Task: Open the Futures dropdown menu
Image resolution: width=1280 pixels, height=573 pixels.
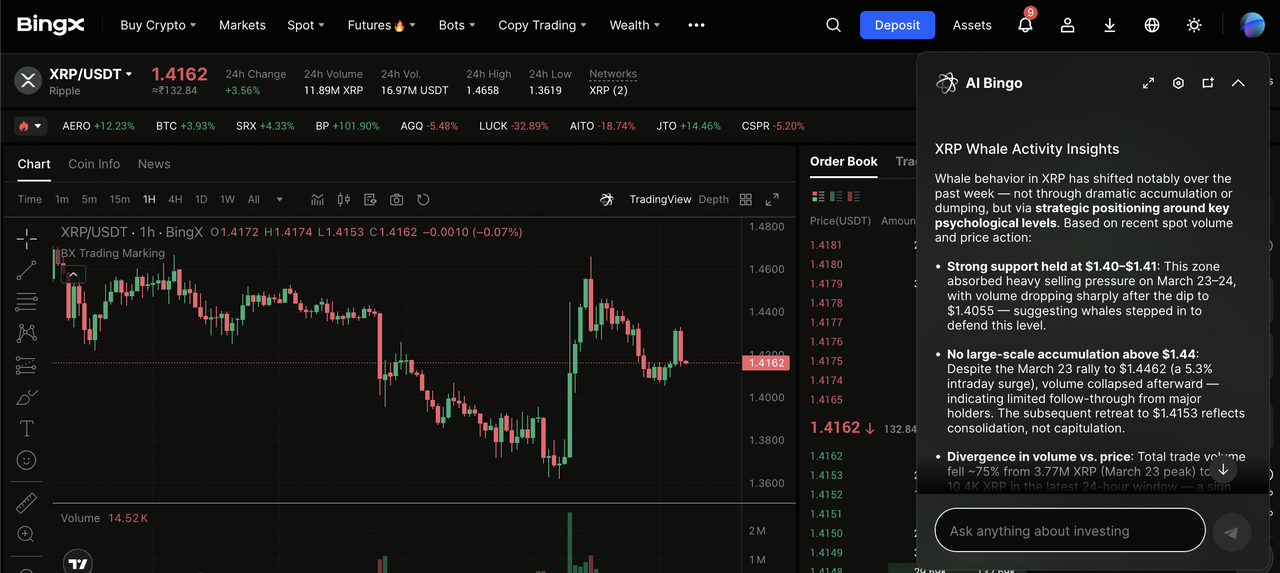Action: pos(381,25)
